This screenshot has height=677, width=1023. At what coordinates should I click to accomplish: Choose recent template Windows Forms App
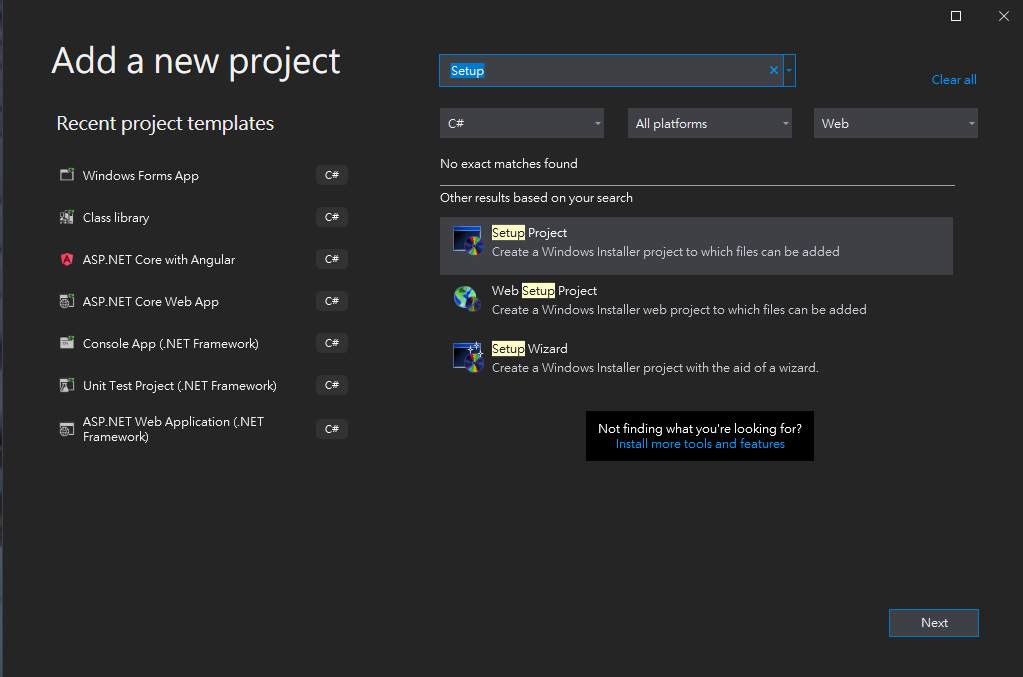tap(202, 175)
